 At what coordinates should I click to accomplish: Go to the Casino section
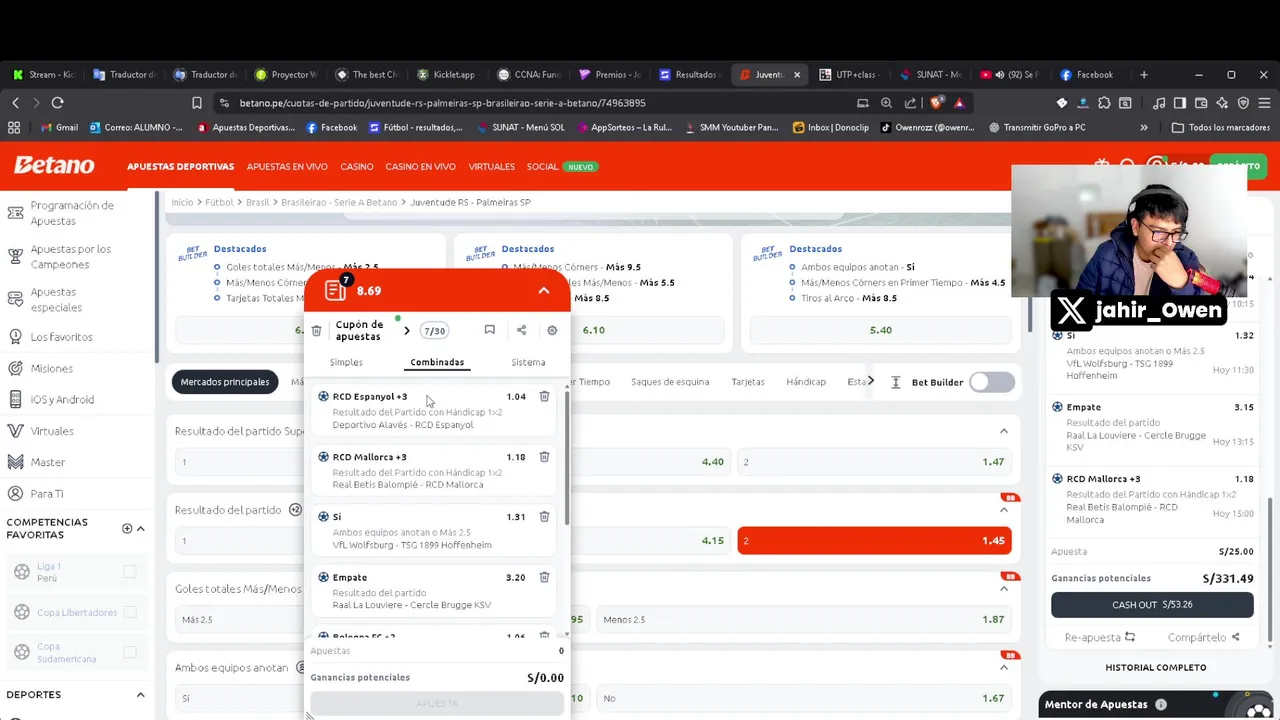[357, 167]
